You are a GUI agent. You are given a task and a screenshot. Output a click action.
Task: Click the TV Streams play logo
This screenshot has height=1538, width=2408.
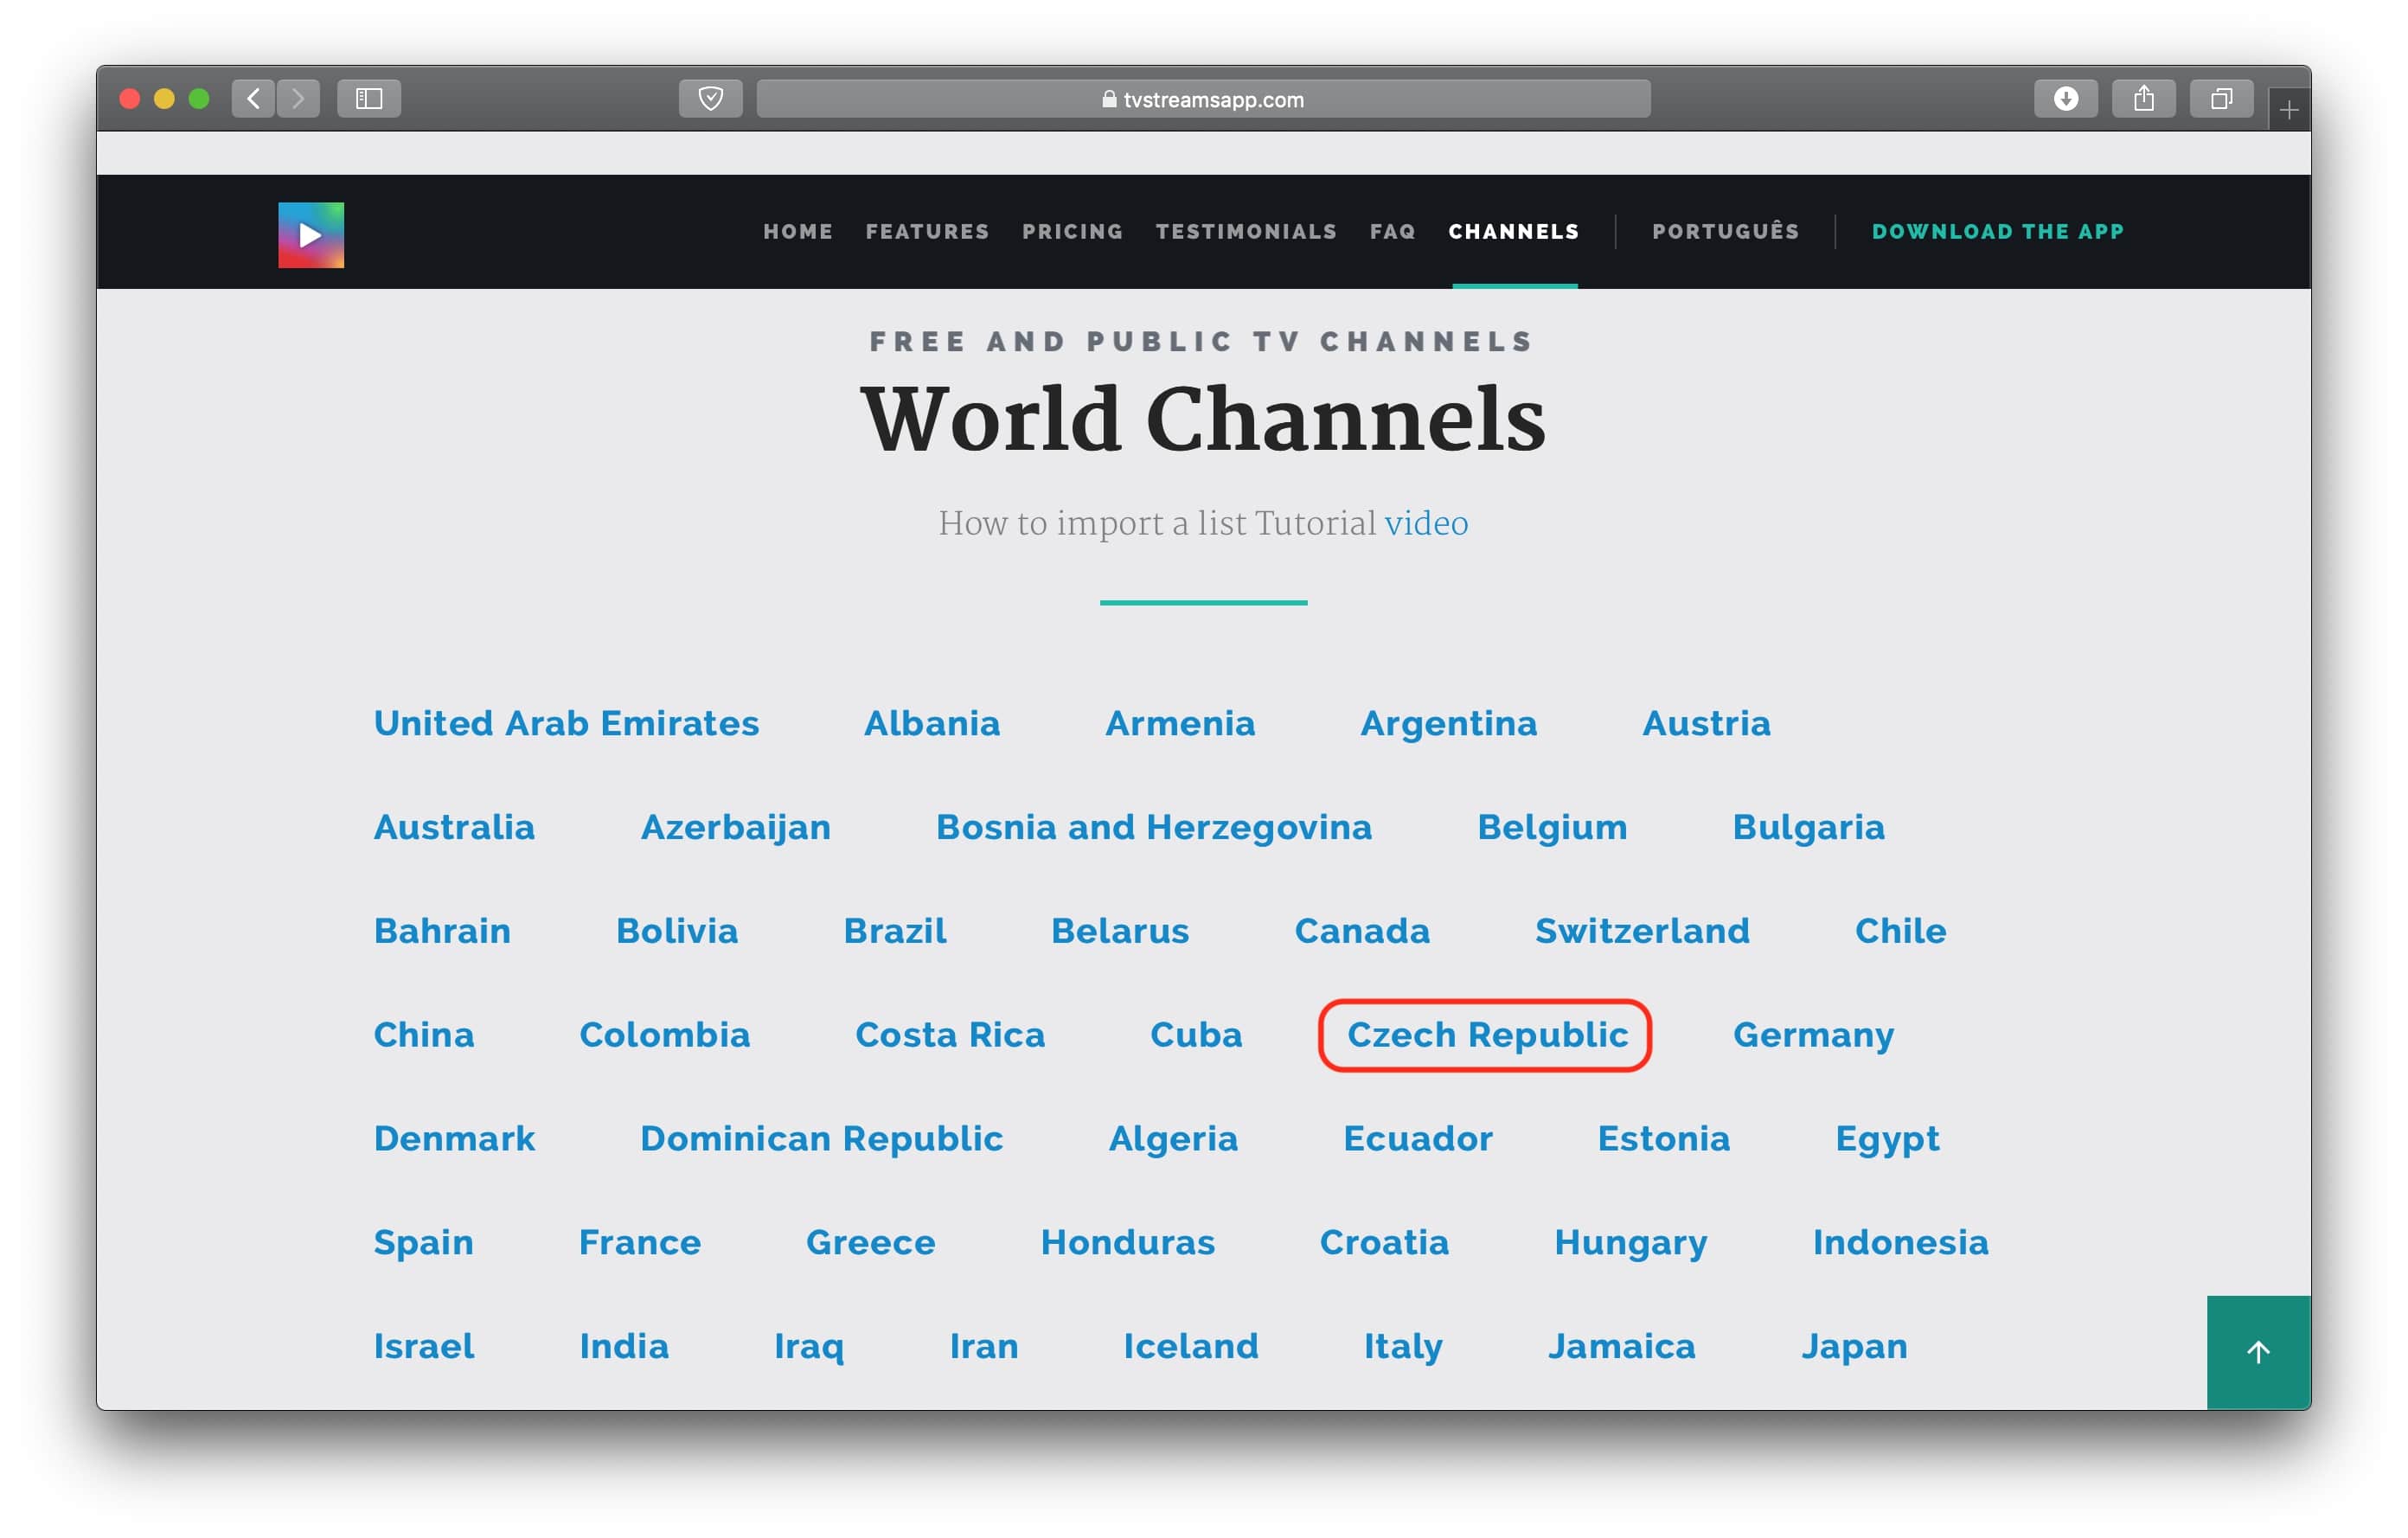[x=311, y=235]
